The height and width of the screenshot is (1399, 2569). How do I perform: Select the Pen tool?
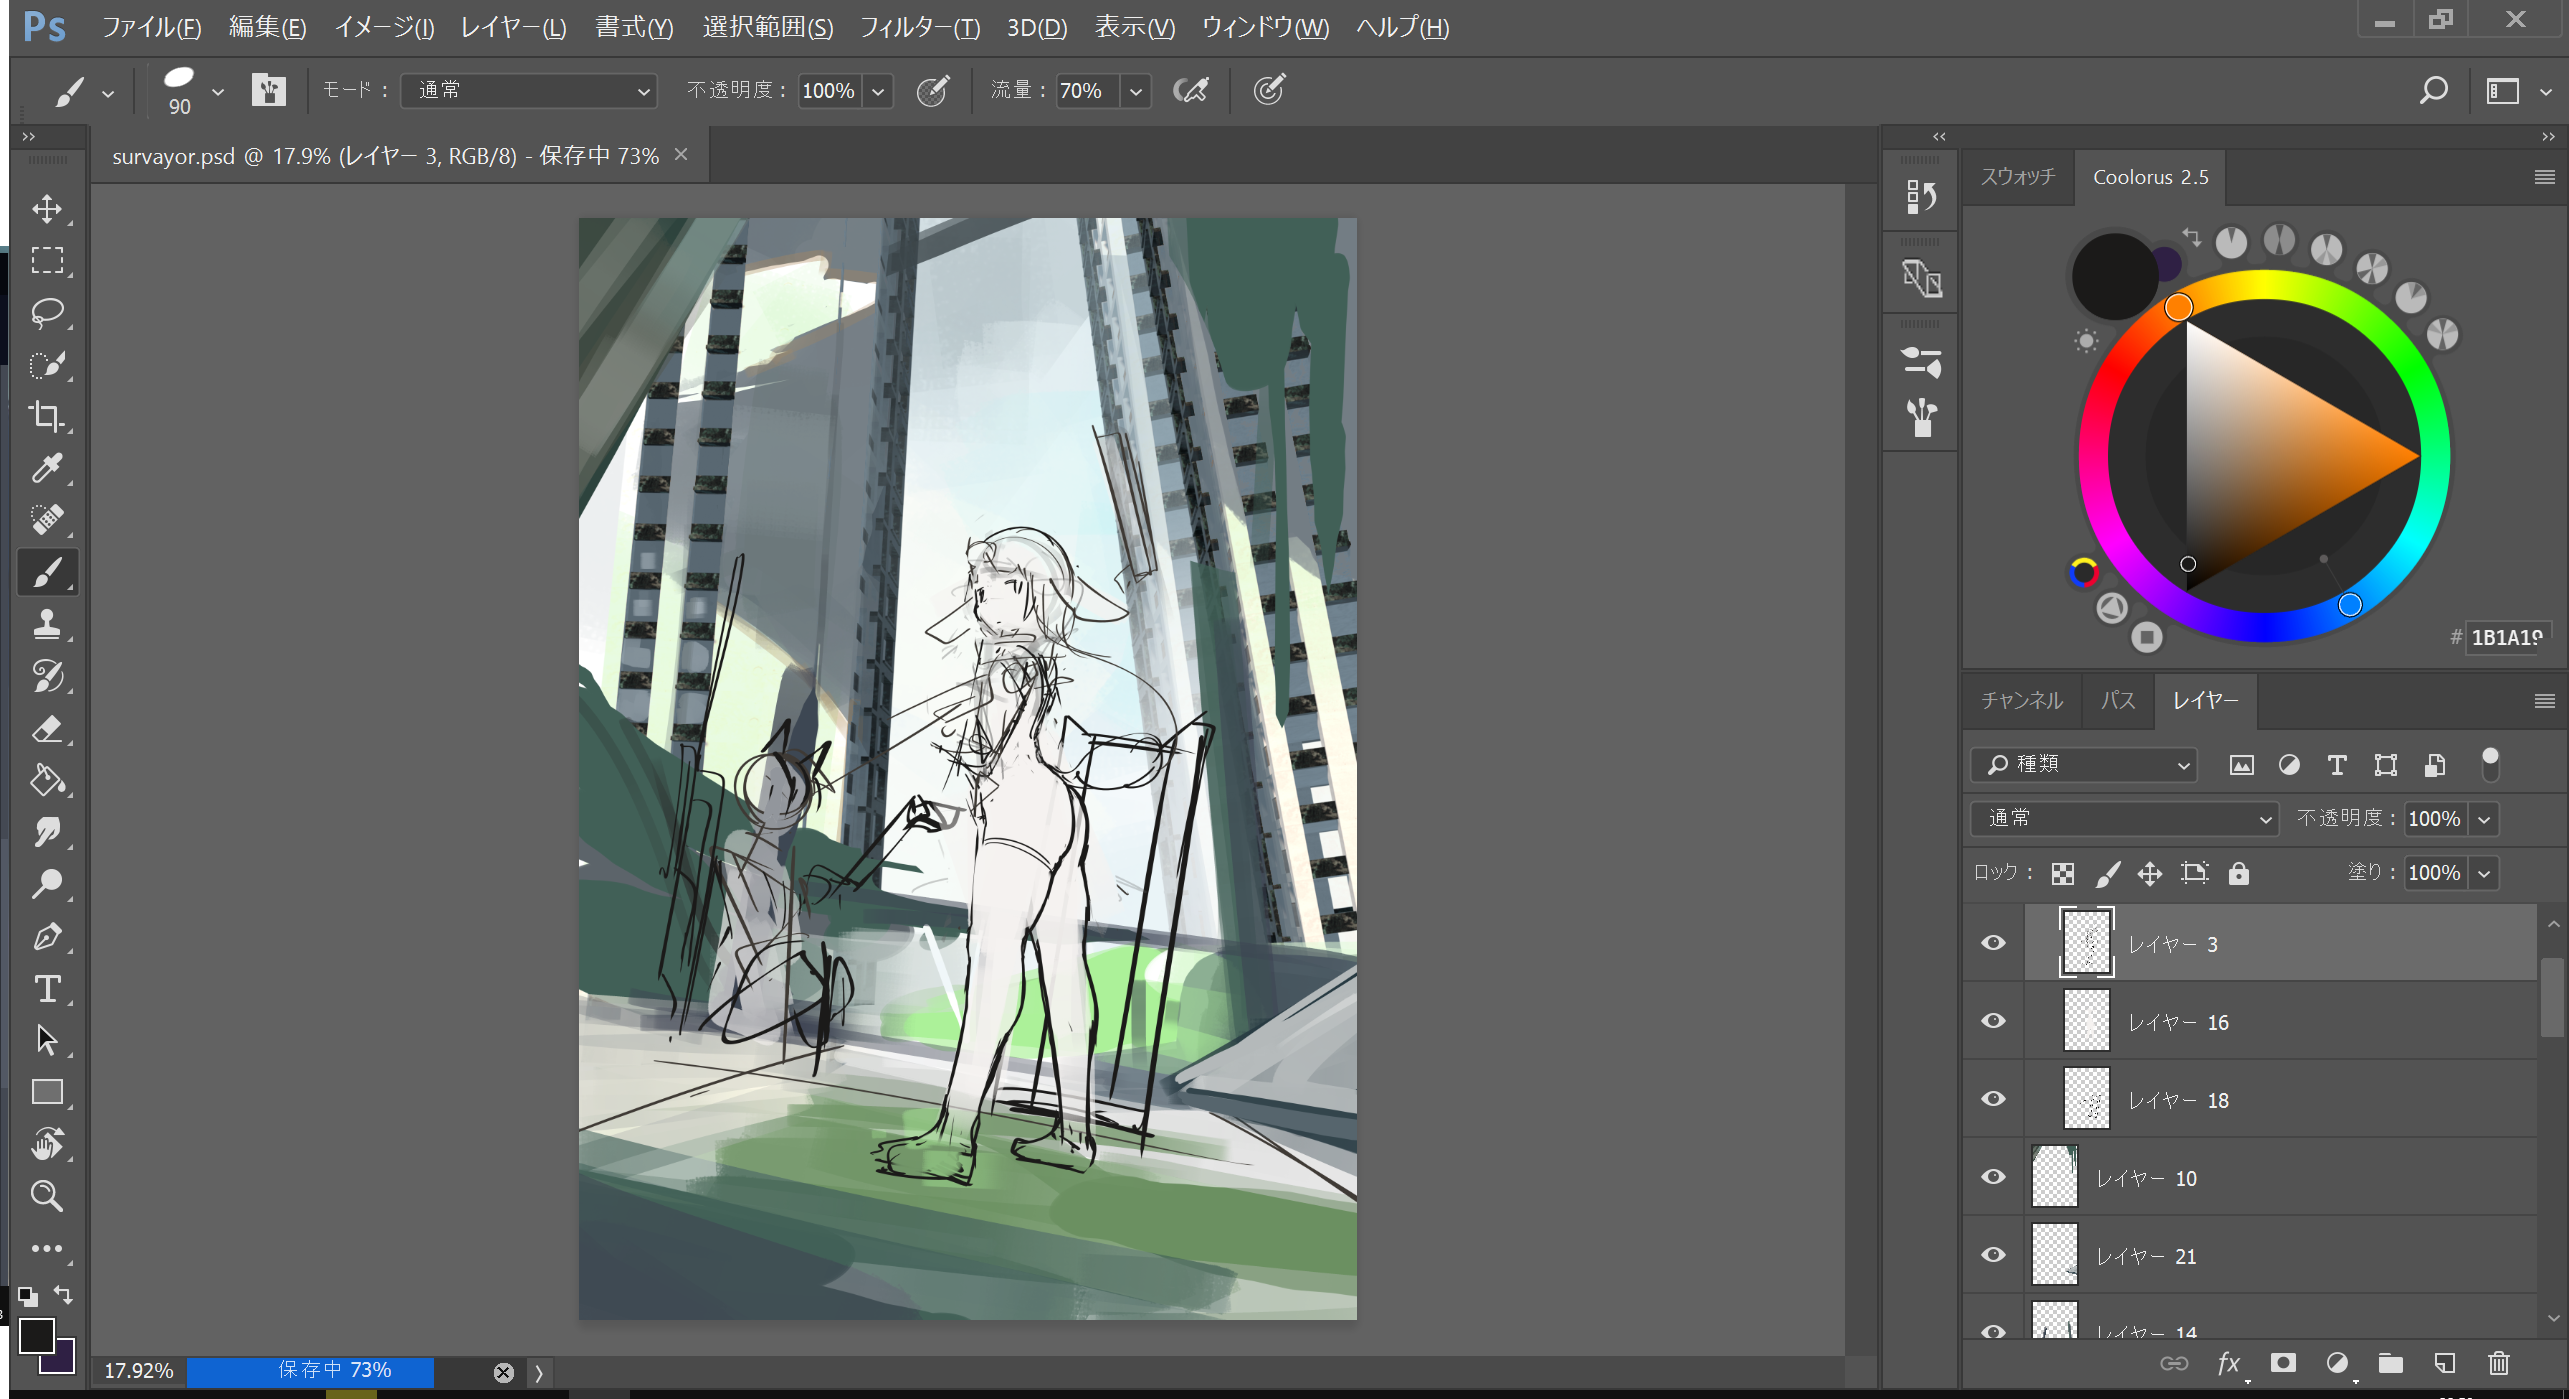(x=47, y=937)
